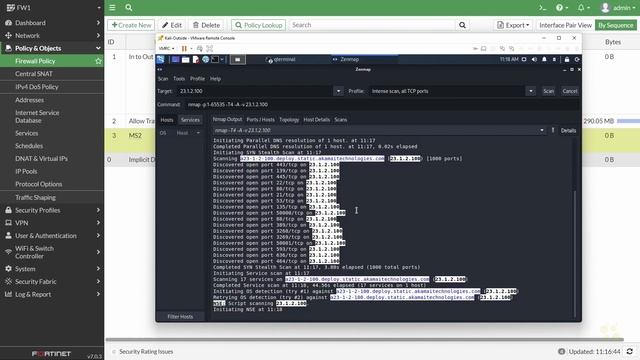
Task: Collapse the Policy & Objects menu
Action: (52, 48)
